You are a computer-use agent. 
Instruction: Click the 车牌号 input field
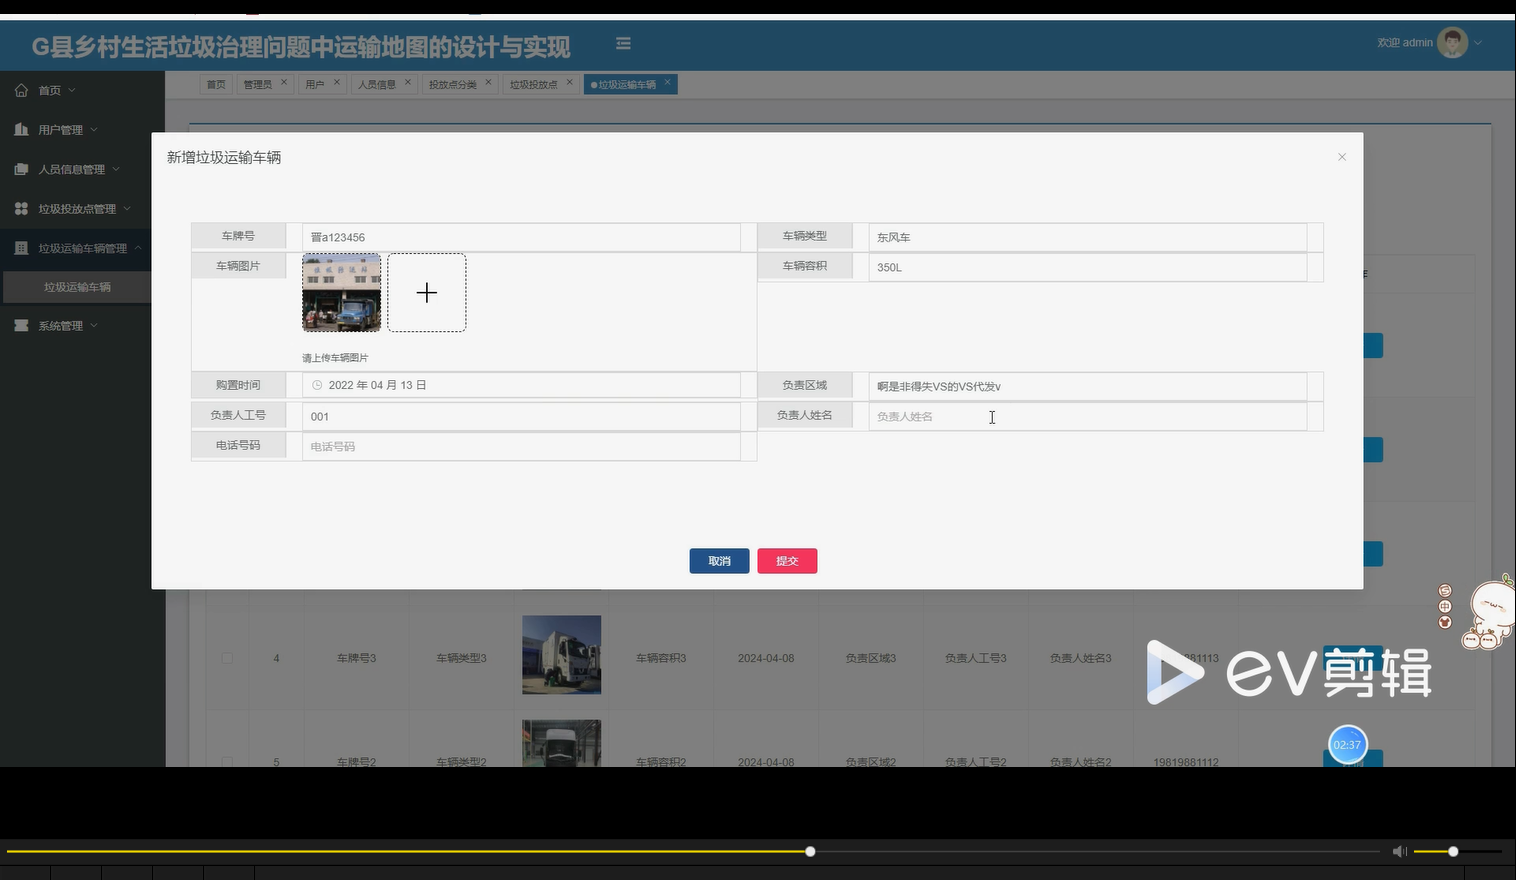pos(521,237)
